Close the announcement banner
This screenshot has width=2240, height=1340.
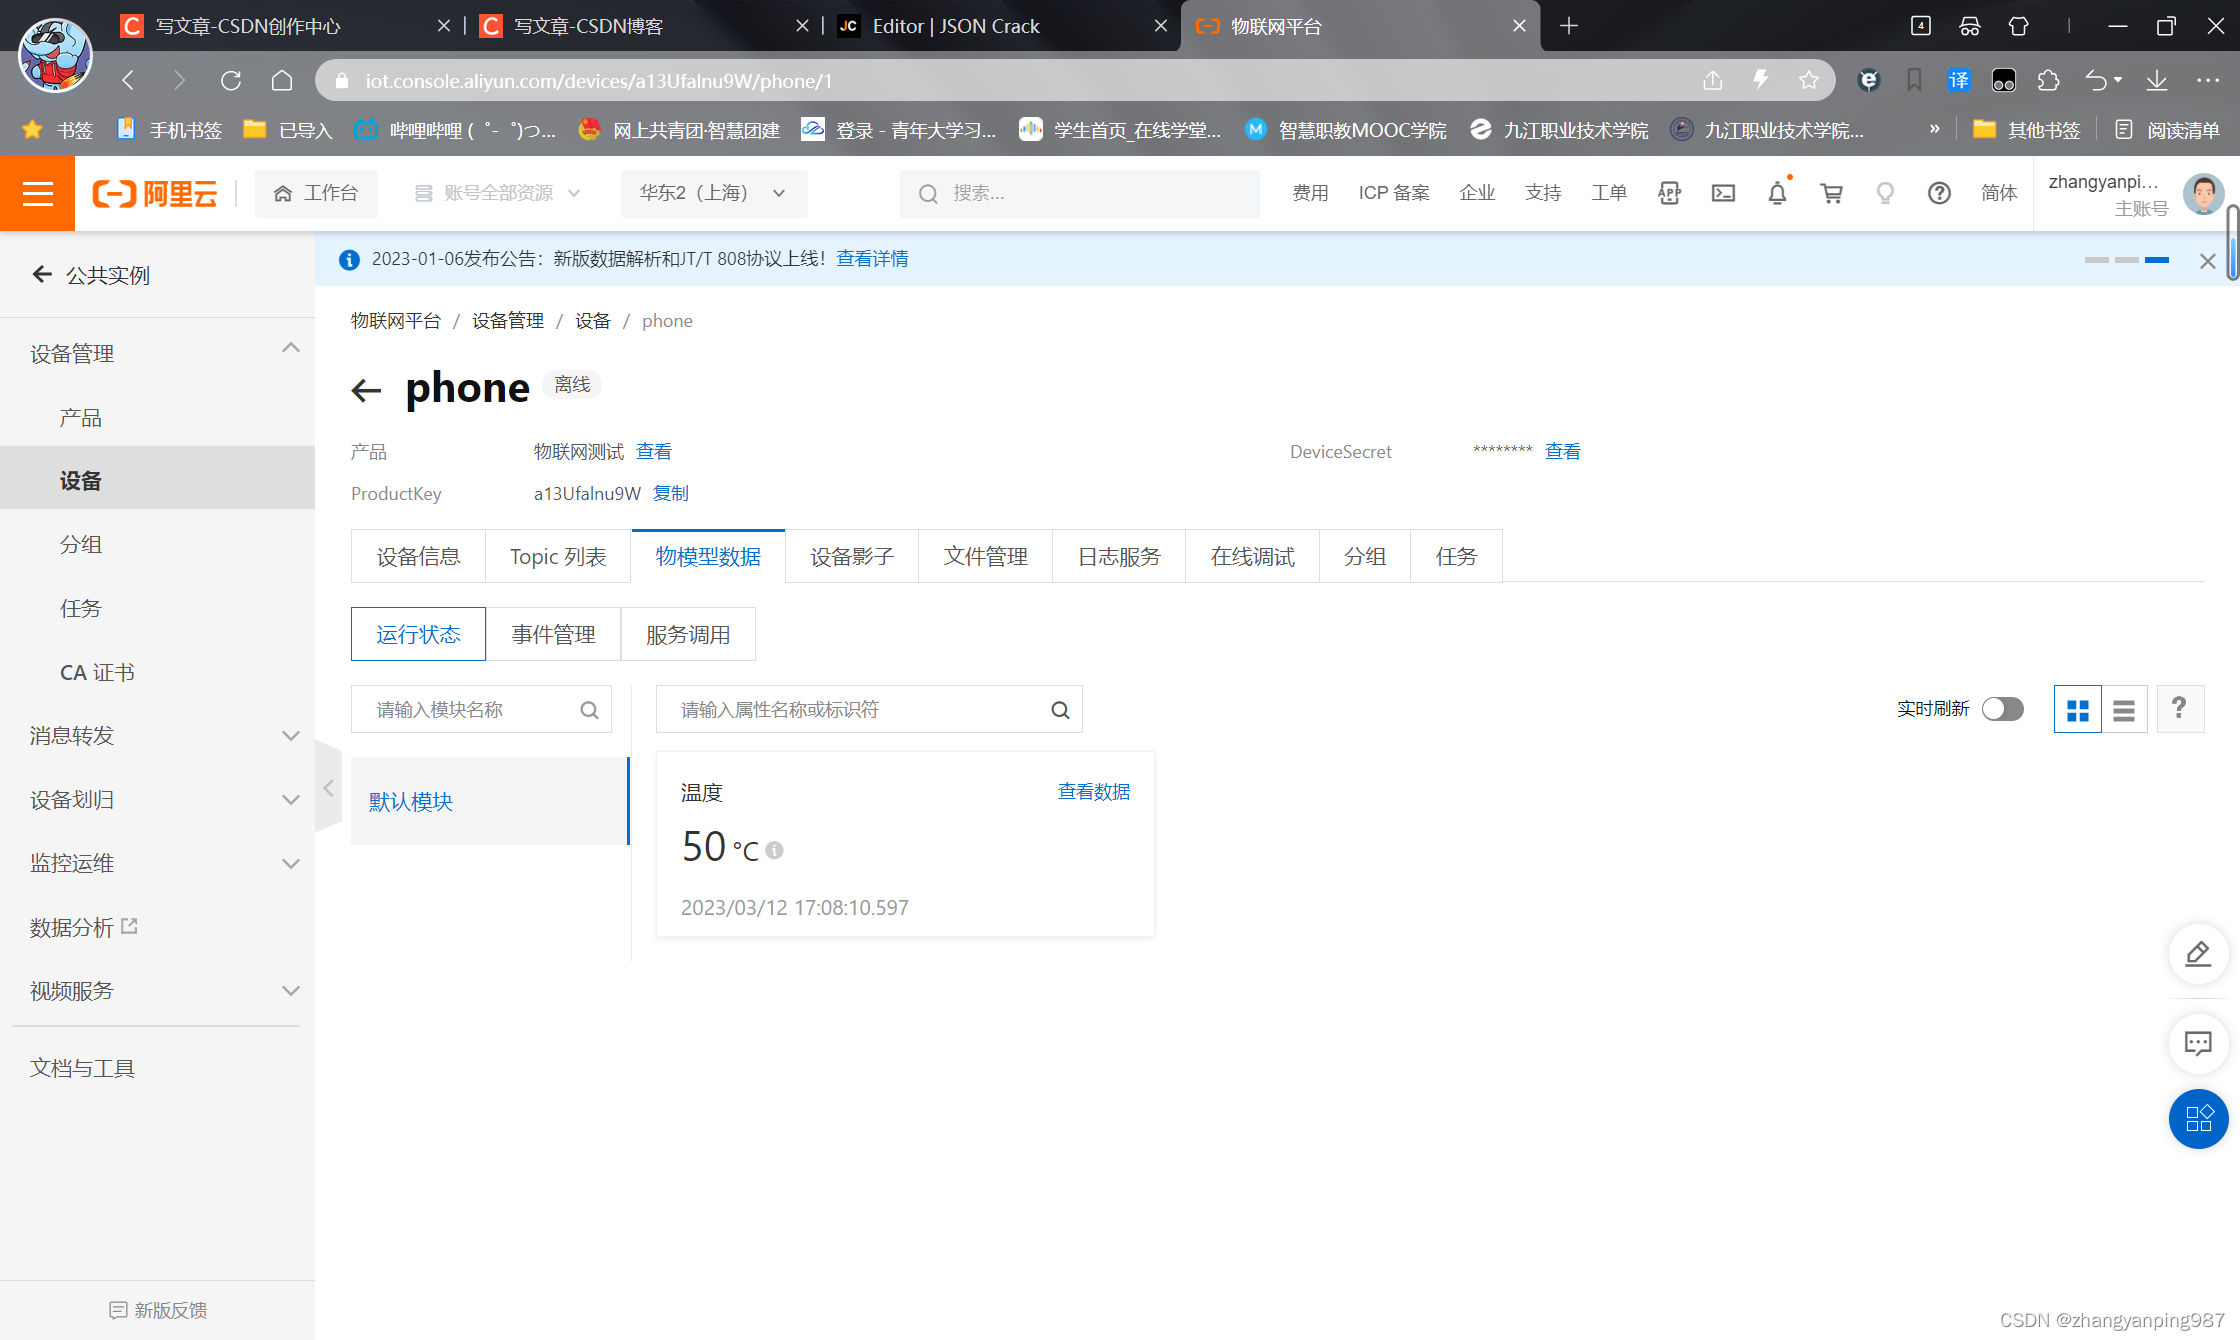click(x=2207, y=261)
